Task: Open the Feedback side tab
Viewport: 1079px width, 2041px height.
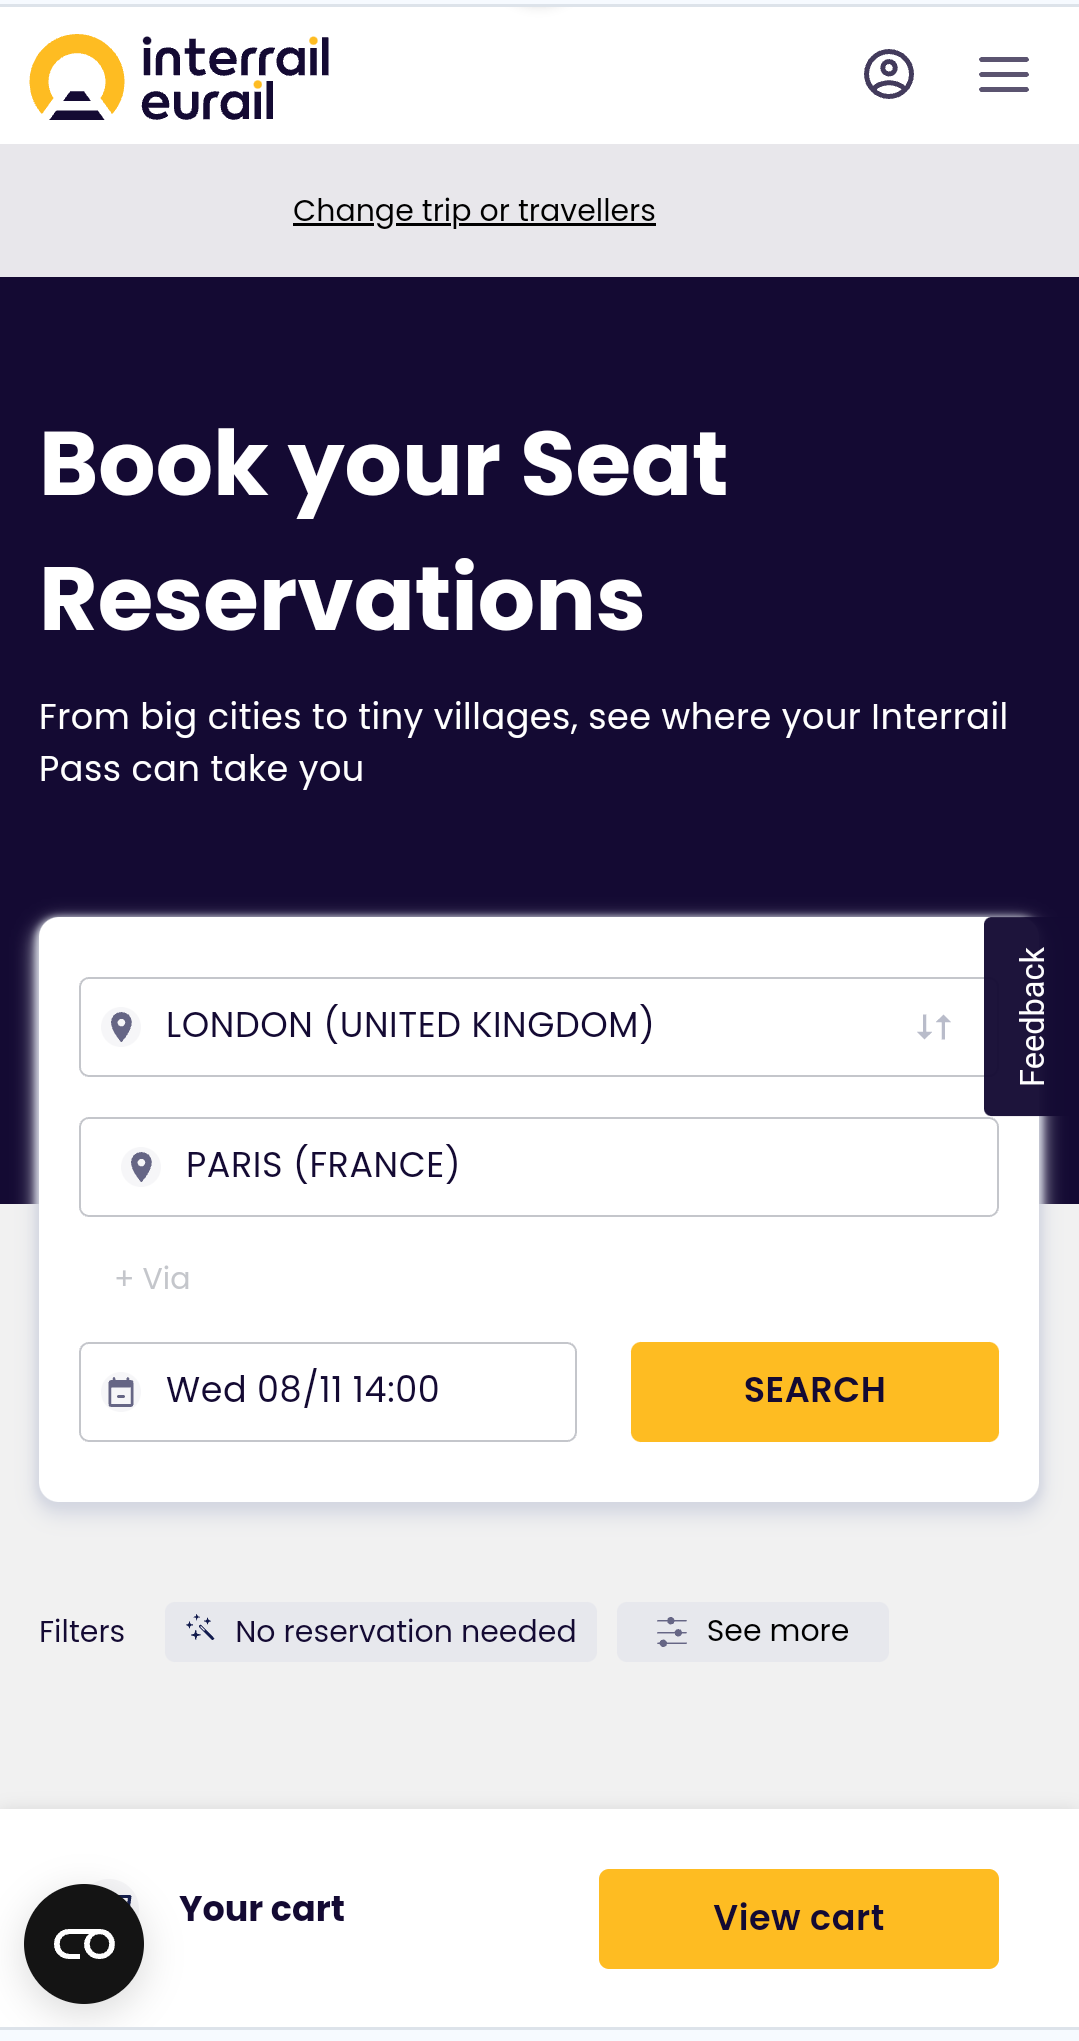Action: pyautogui.click(x=1031, y=1016)
